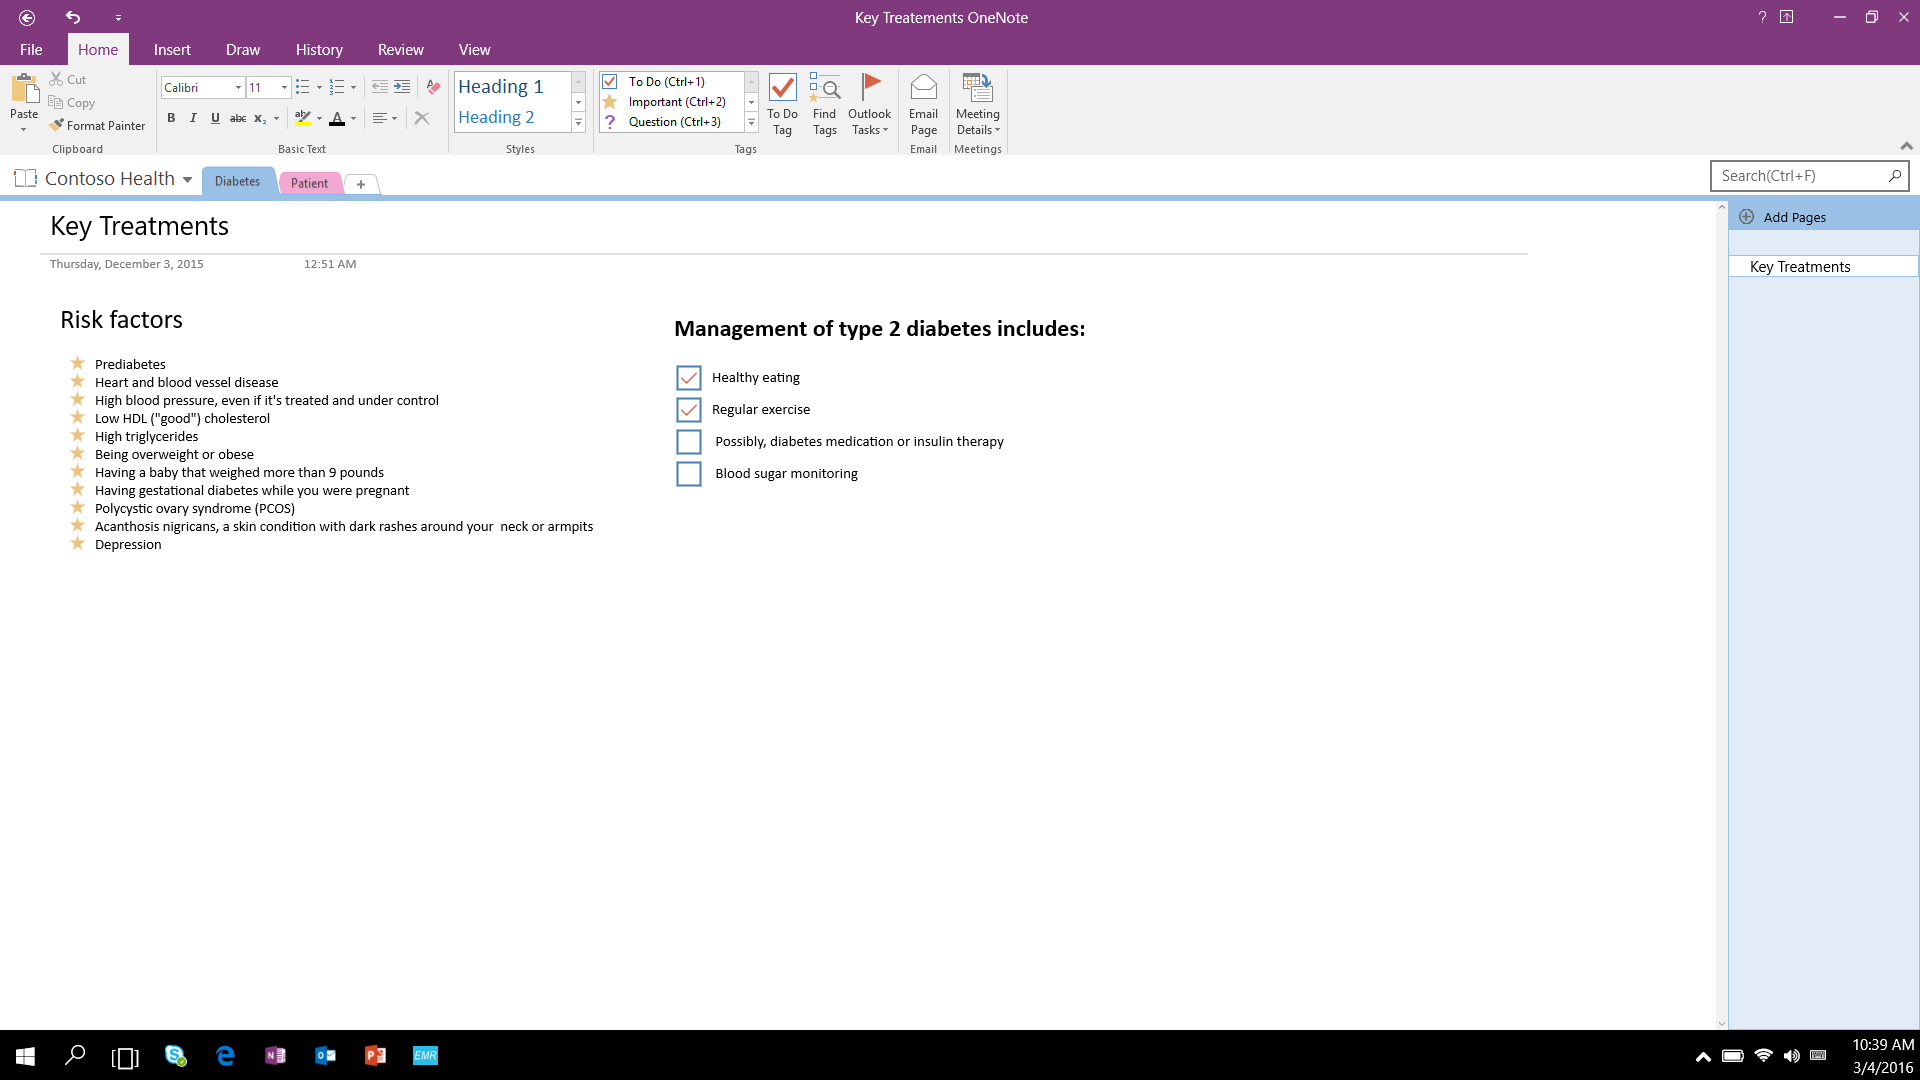The width and height of the screenshot is (1920, 1080).
Task: Apply Heading 1 style
Action: [x=500, y=87]
